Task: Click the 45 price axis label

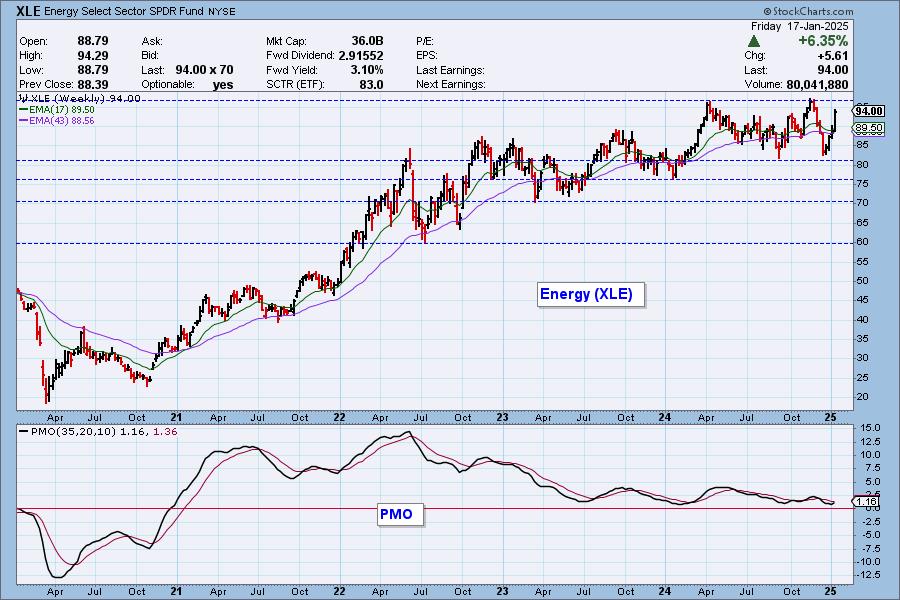Action: point(862,300)
